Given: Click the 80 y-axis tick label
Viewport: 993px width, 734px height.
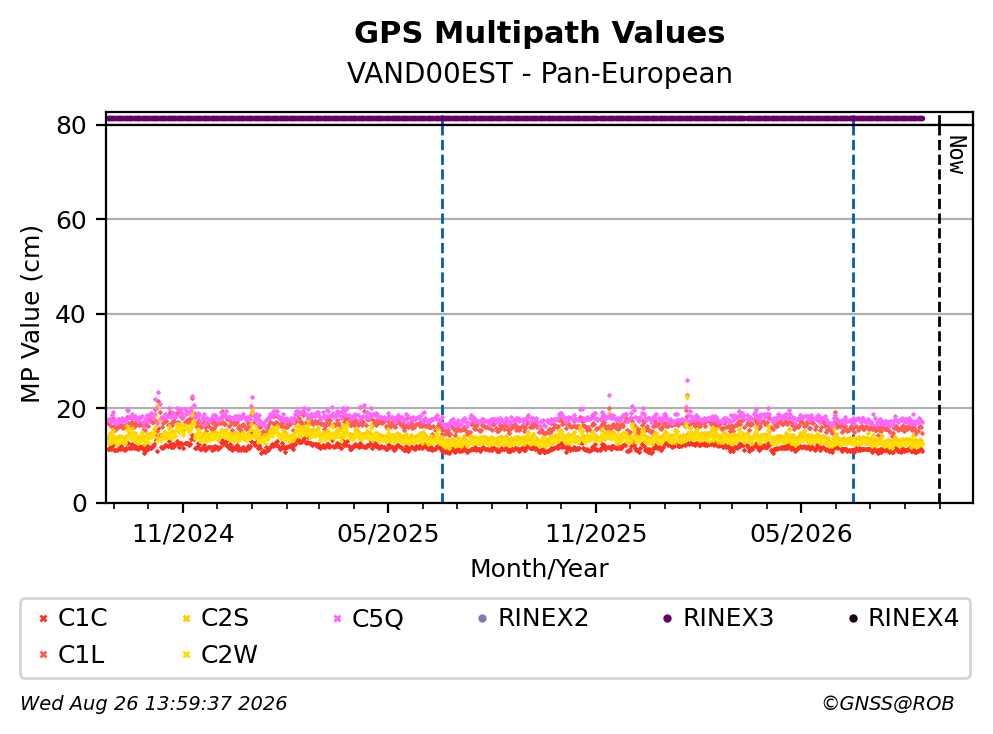Looking at the screenshot, I should click(71, 125).
